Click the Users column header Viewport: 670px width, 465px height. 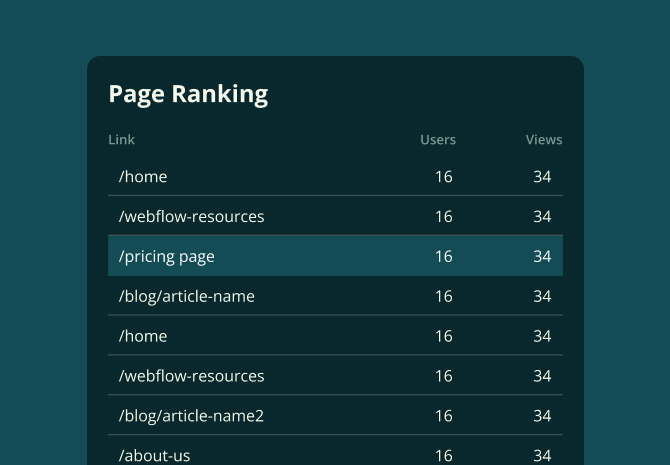pyautogui.click(x=438, y=140)
